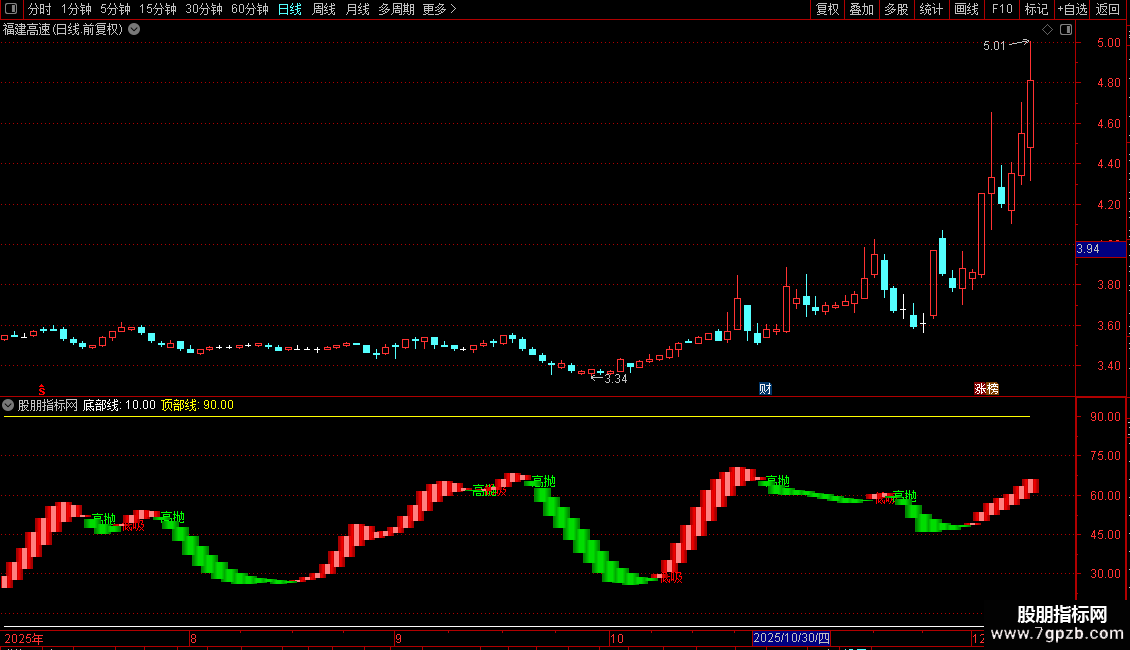Select the 30分钟 period tab
This screenshot has width=1130, height=650.
[203, 9]
